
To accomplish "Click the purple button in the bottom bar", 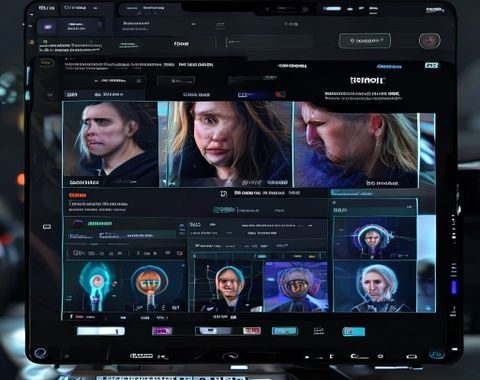I will coord(162,331).
